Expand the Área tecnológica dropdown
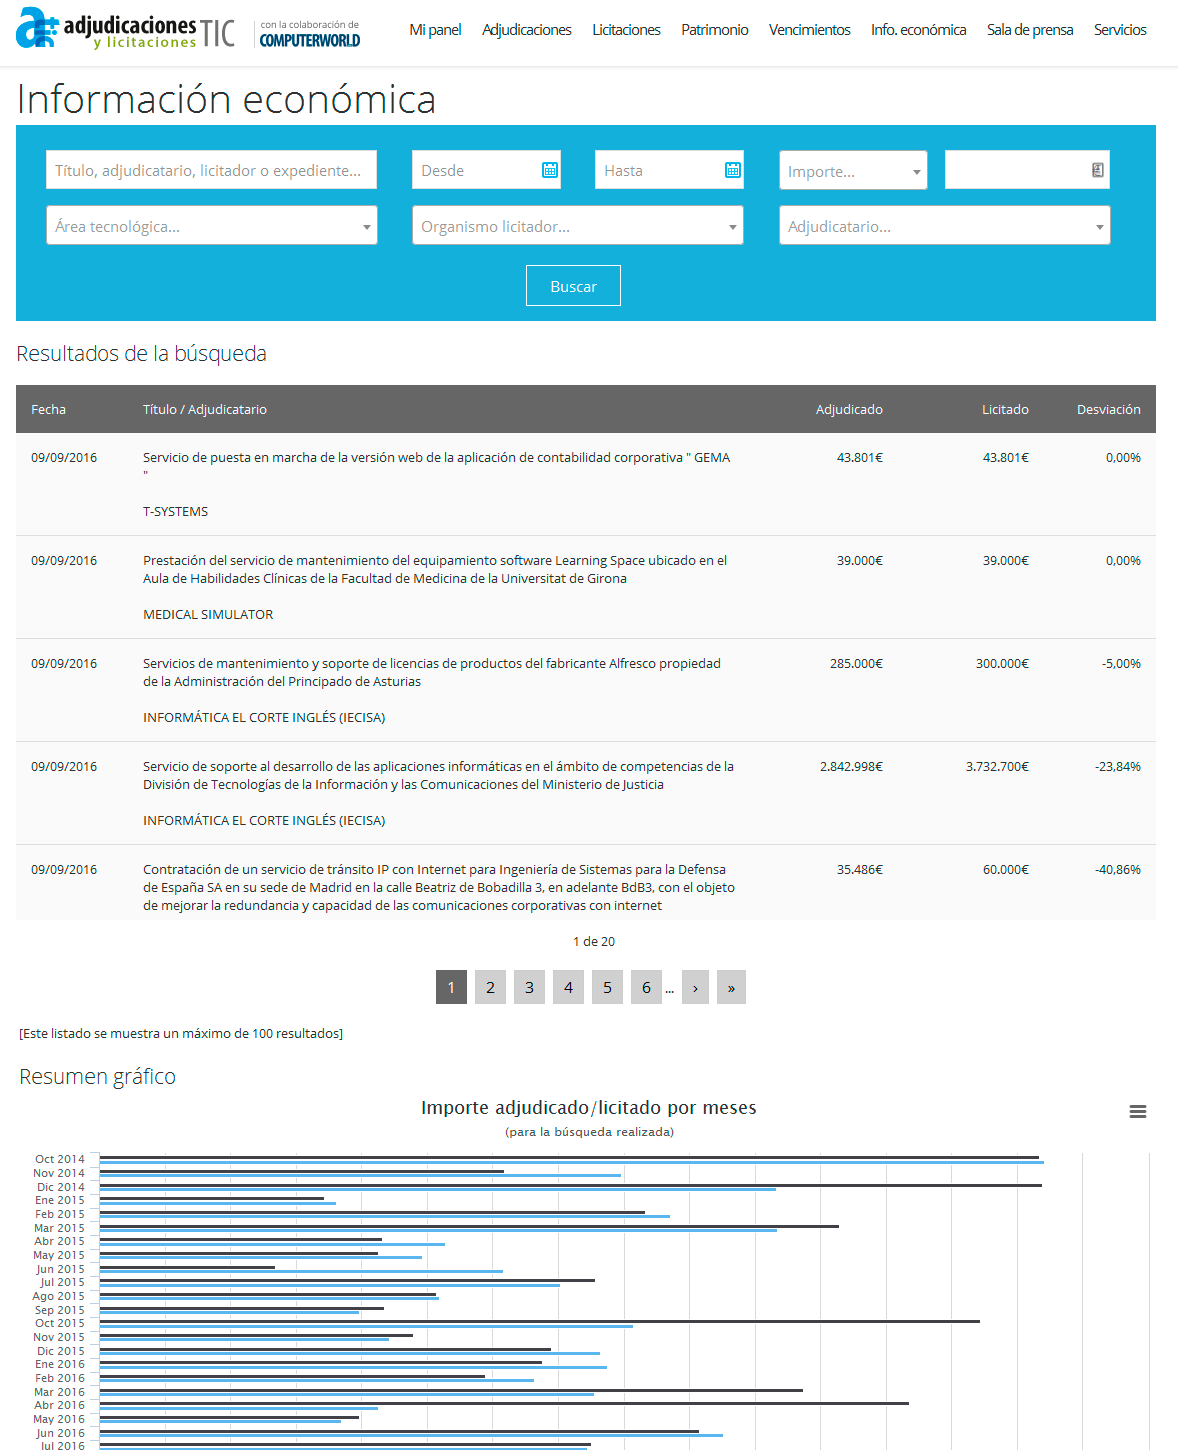The width and height of the screenshot is (1178, 1450). tap(212, 225)
